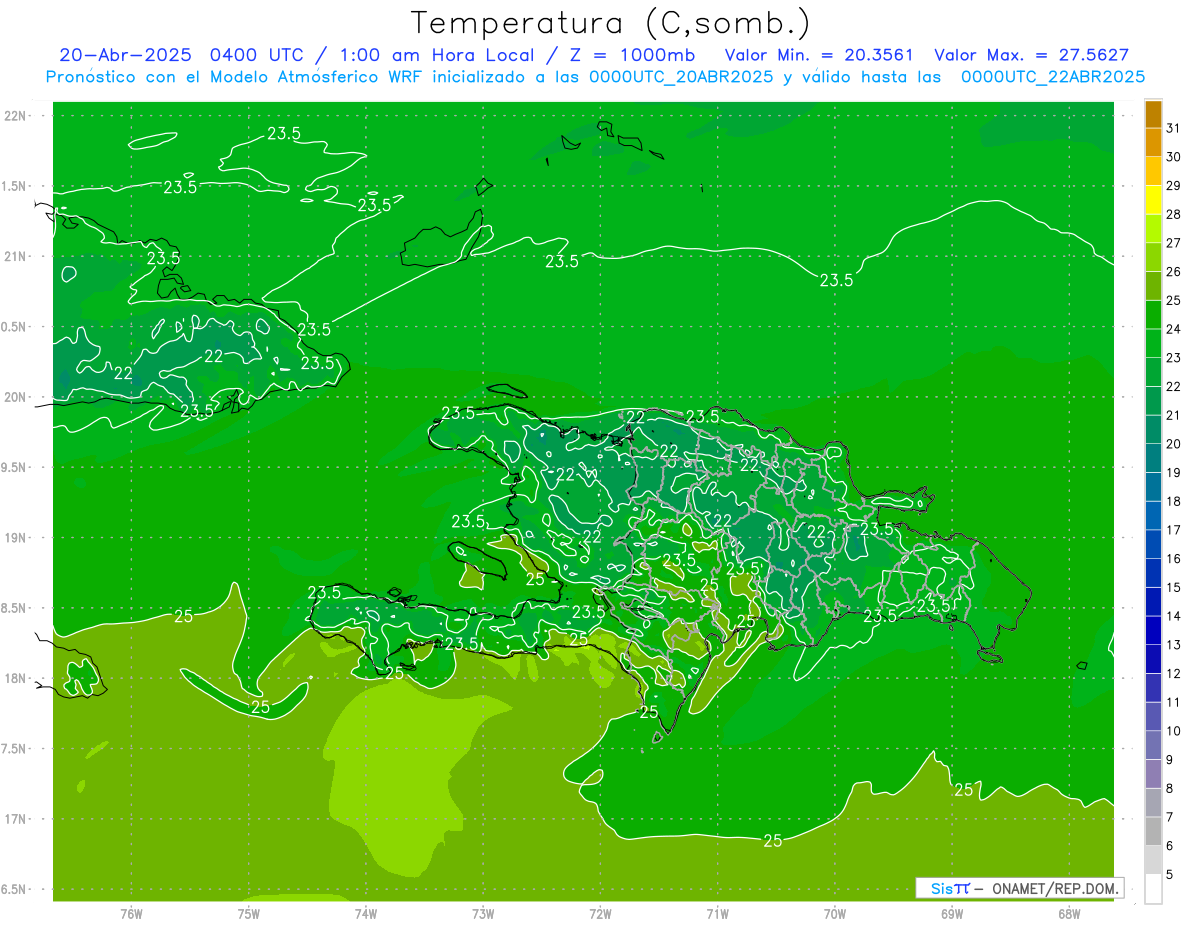Image resolution: width=1200 pixels, height=927 pixels.
Task: Click the "70W" longitude axis label
Action: [835, 913]
